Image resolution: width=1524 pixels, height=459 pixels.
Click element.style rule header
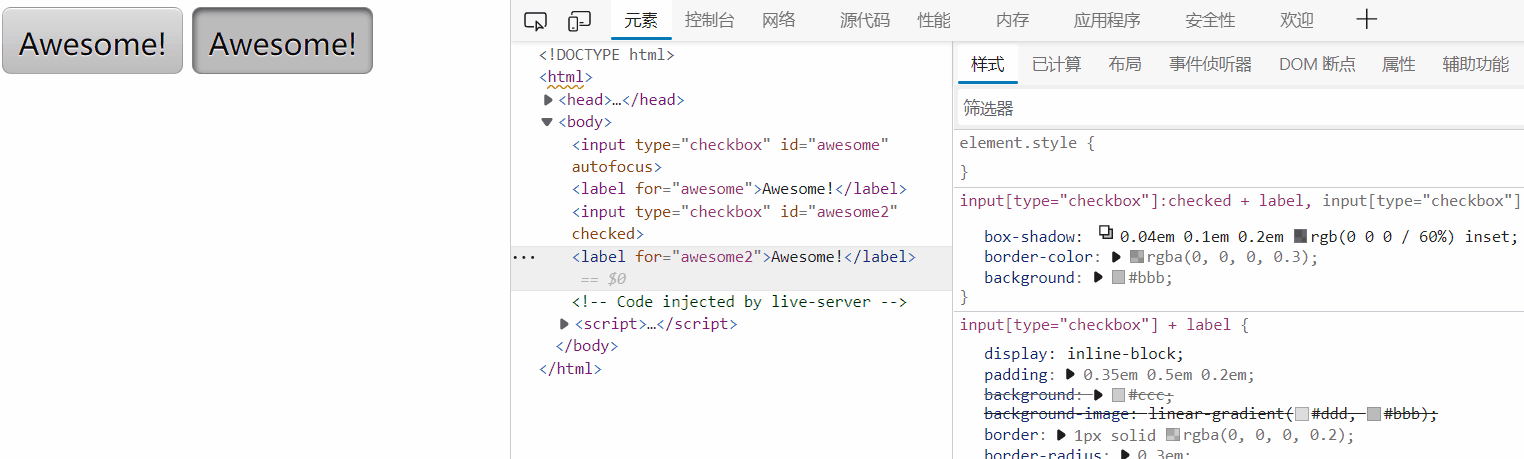[x=1027, y=143]
